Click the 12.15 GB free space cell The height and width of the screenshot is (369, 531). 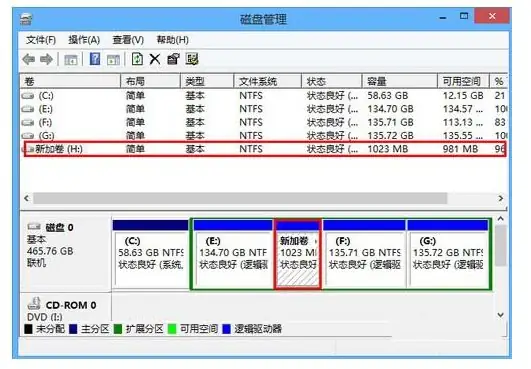click(x=463, y=96)
